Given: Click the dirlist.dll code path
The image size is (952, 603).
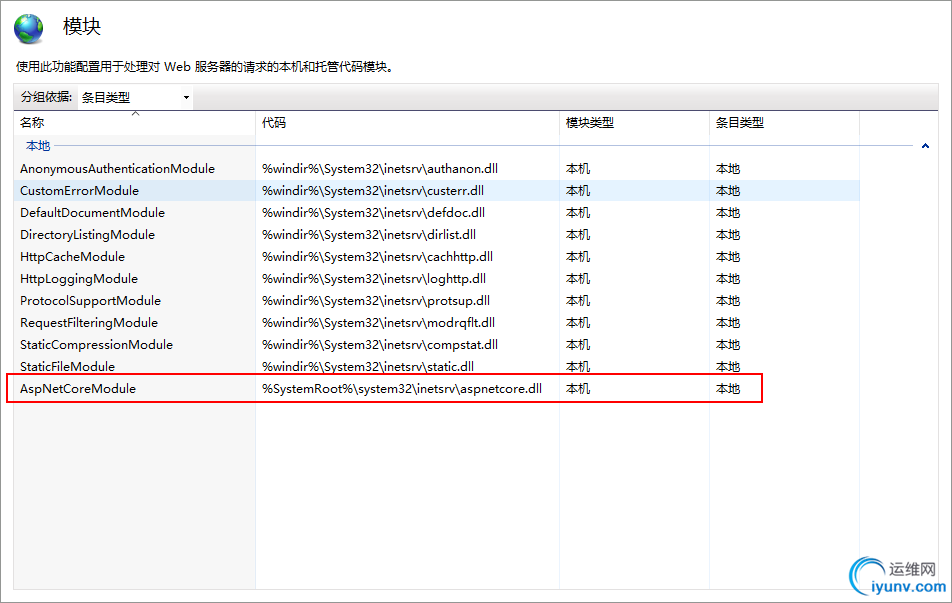Looking at the screenshot, I should (x=369, y=234).
